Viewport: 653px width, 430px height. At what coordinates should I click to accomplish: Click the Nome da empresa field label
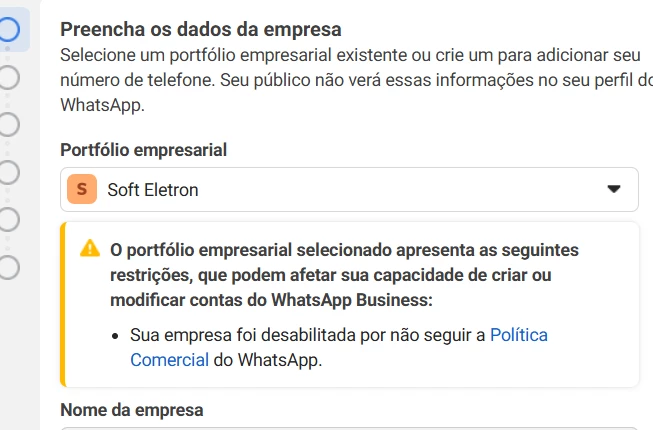[x=132, y=410]
